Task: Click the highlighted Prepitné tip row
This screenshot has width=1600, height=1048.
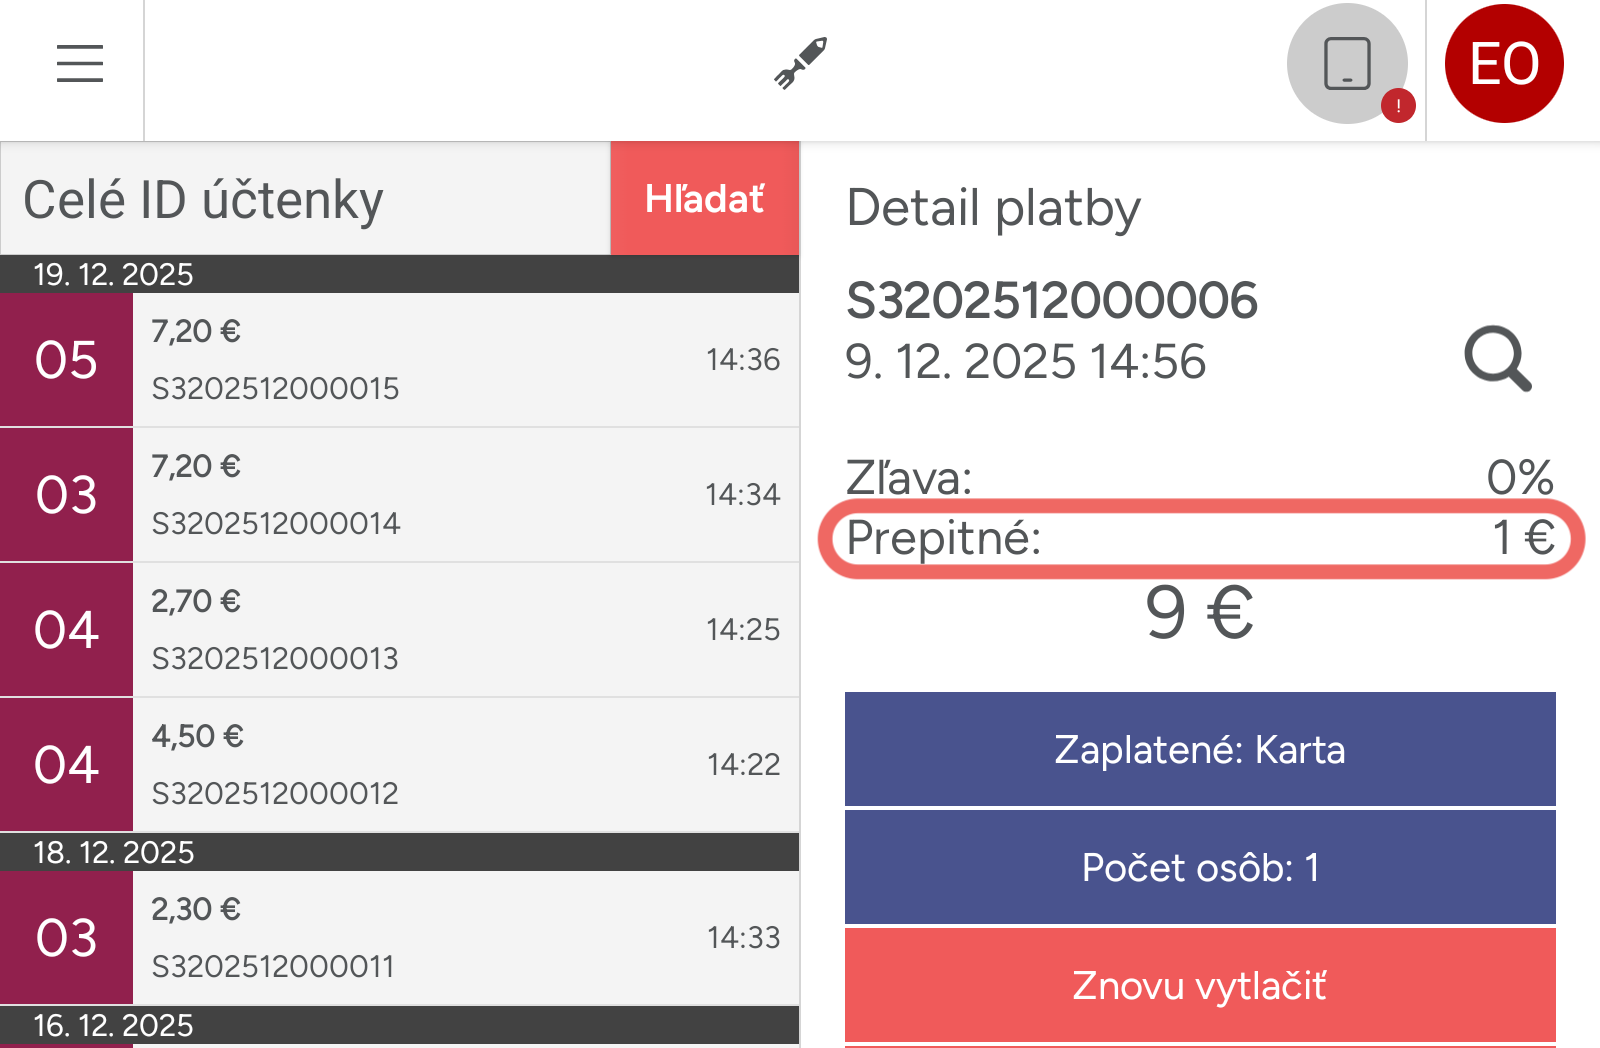Action: [x=1200, y=539]
